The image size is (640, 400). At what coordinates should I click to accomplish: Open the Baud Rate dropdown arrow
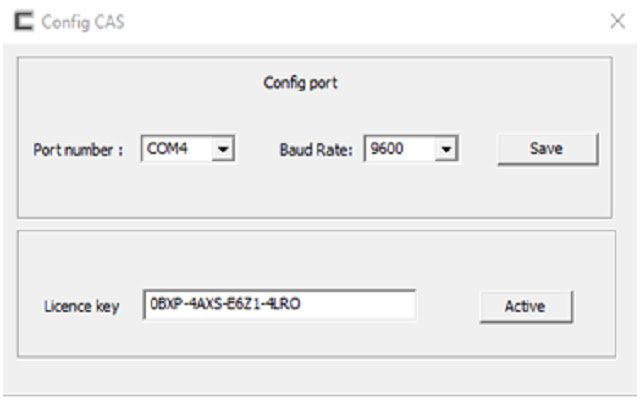pos(446,149)
